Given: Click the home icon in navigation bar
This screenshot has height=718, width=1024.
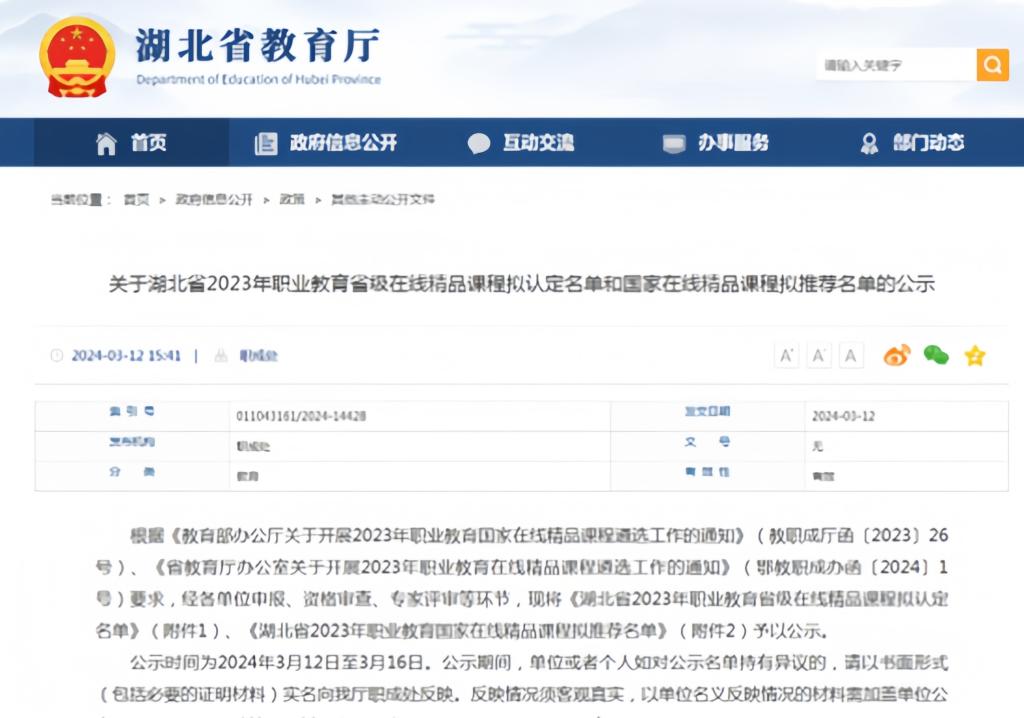Looking at the screenshot, I should click(x=106, y=143).
